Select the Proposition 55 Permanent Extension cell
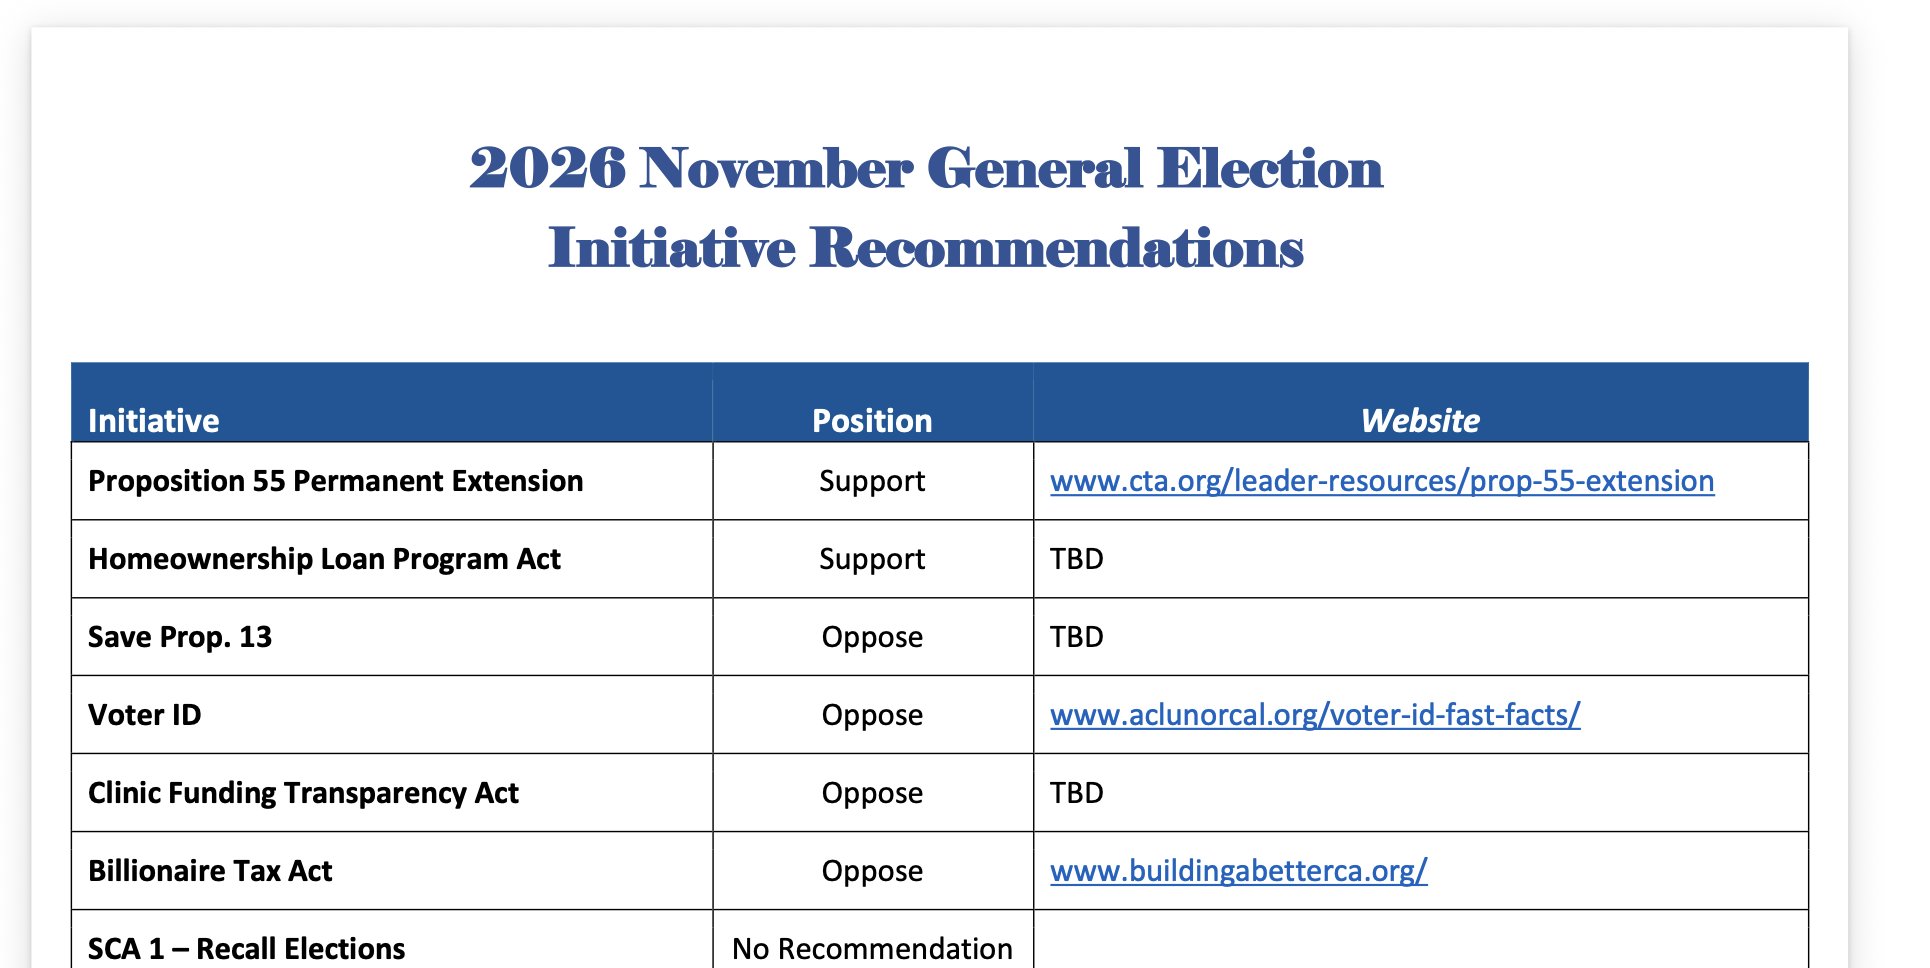1930x968 pixels. point(392,481)
